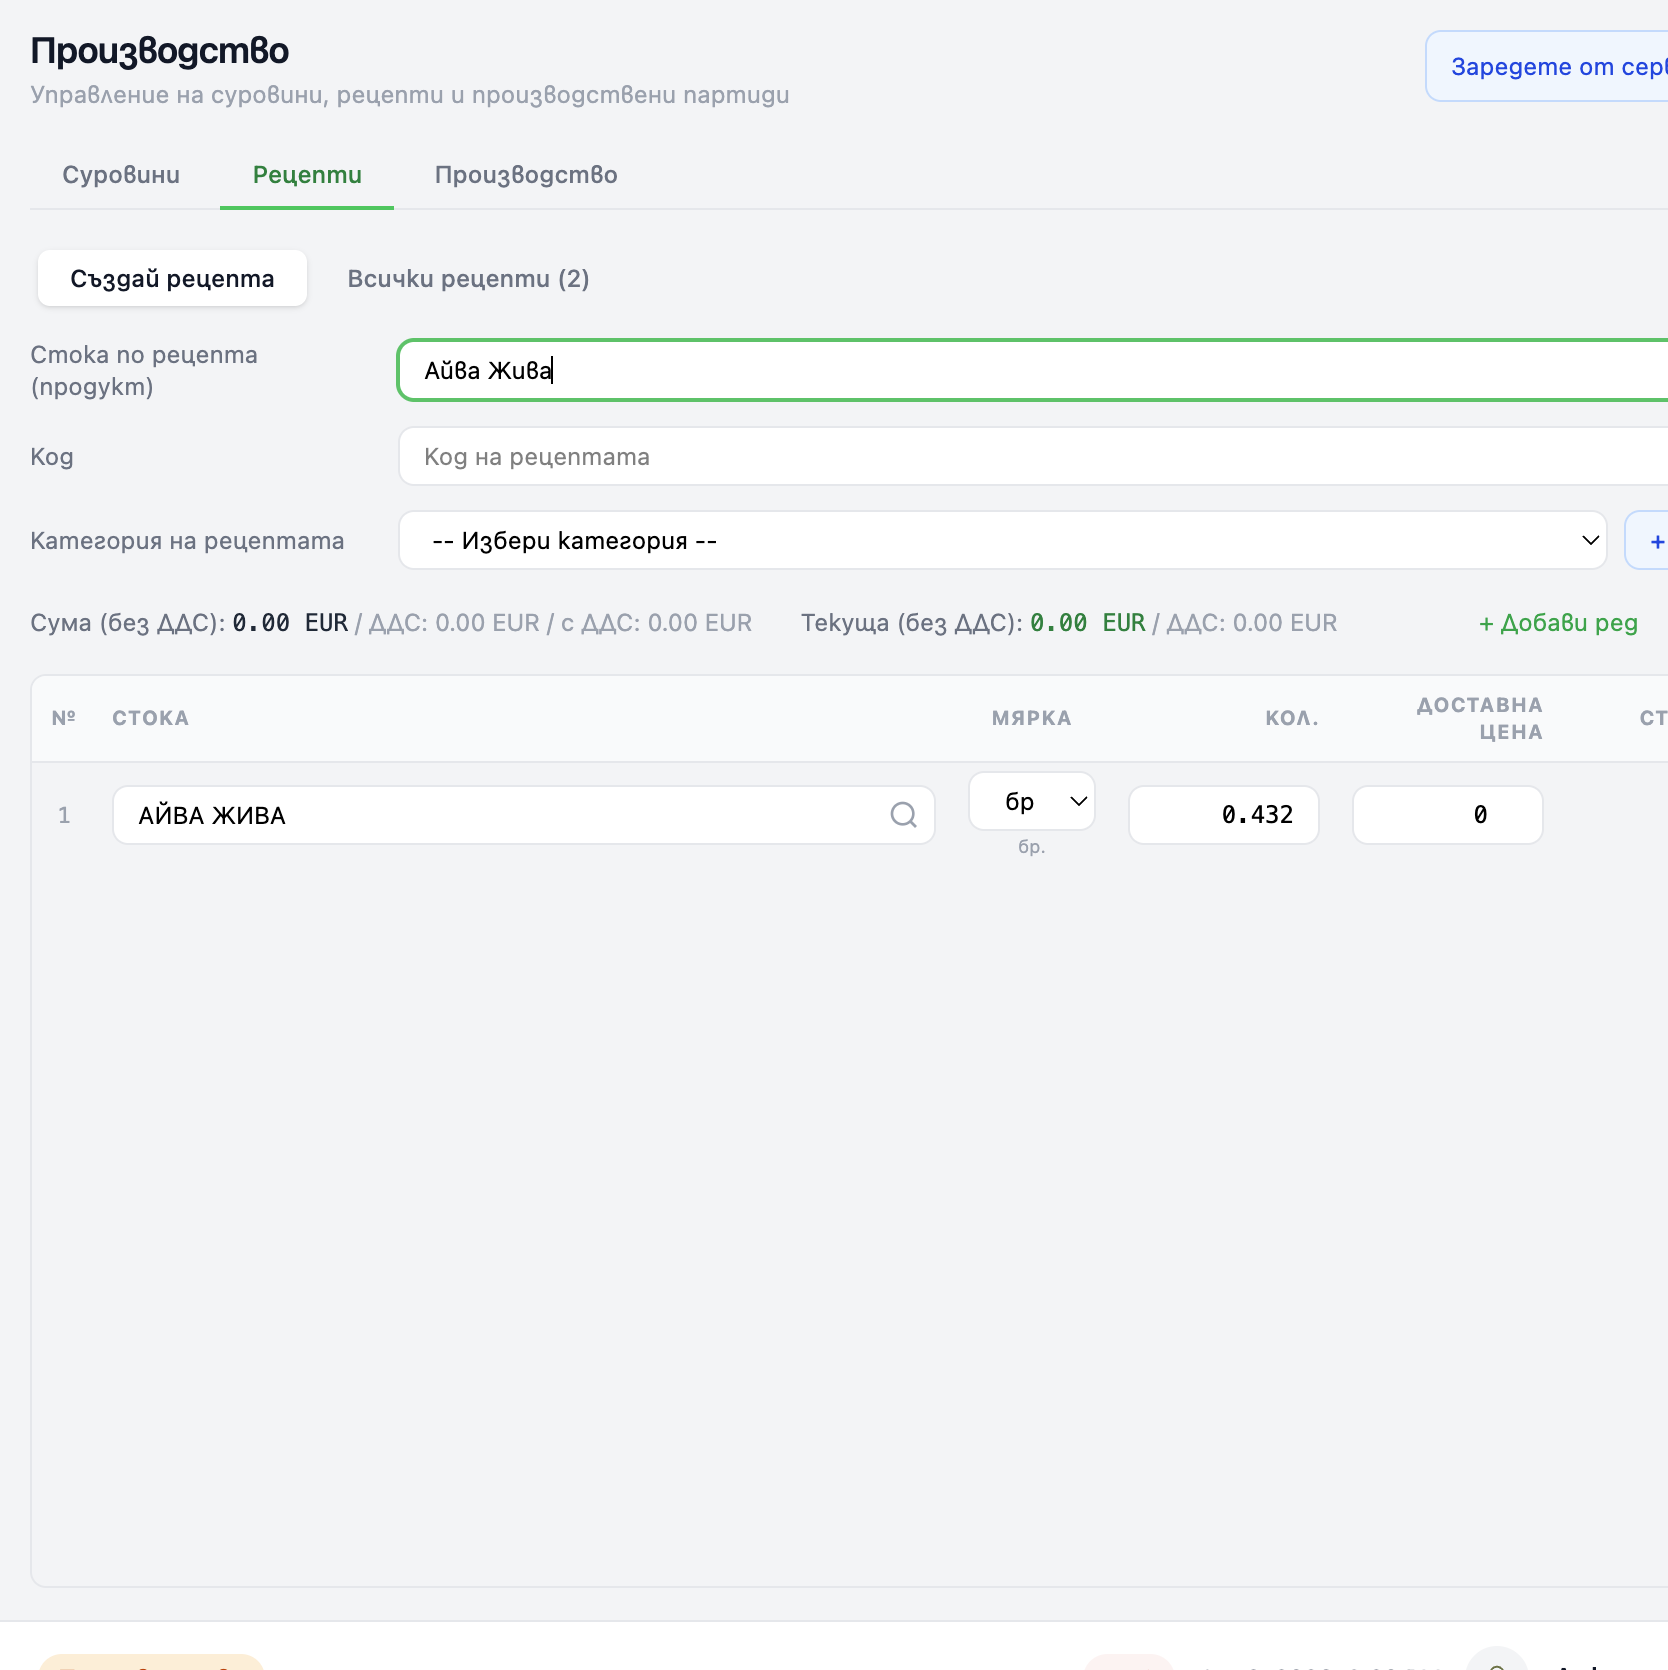Screen dimensions: 1668x1670
Task: Click the СТОКА column header
Action: pyautogui.click(x=150, y=718)
